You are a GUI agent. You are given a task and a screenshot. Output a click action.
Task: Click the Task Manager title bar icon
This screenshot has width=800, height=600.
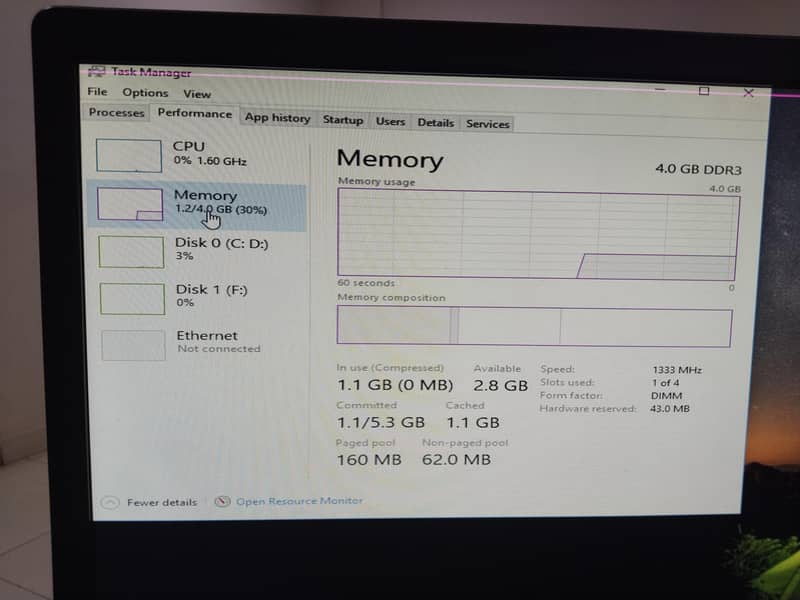(x=96, y=71)
